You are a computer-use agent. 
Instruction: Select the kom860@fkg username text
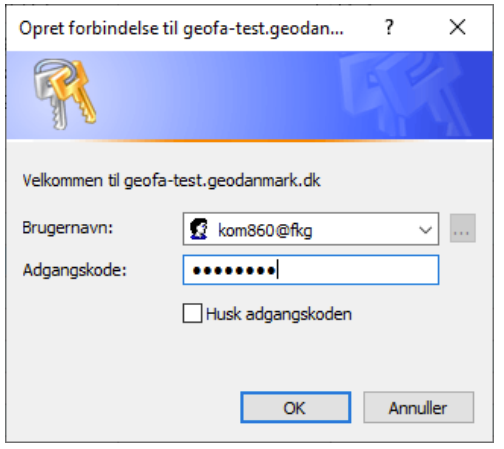[x=265, y=230]
